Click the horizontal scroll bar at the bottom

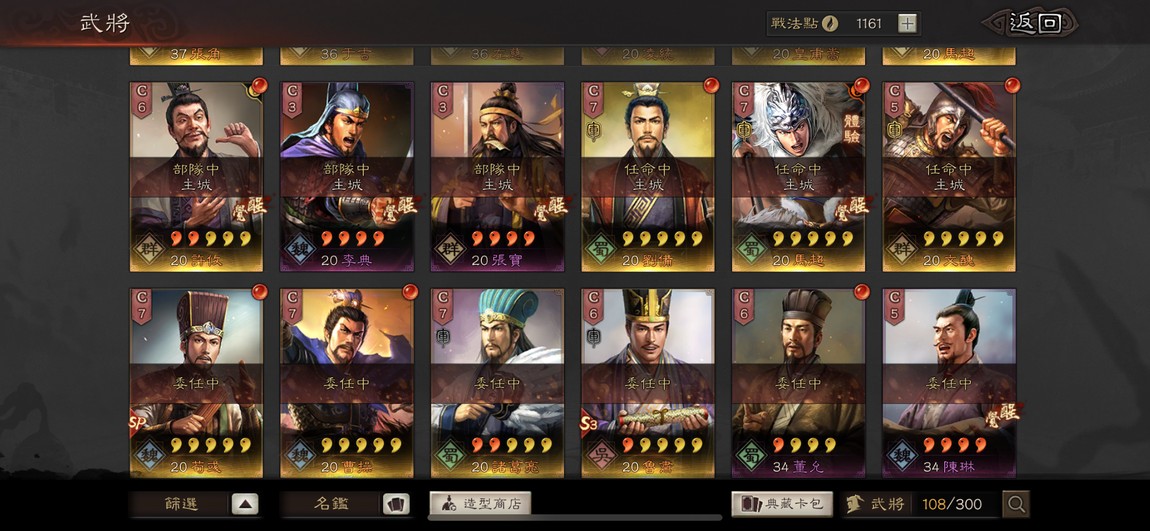pyautogui.click(x=574, y=518)
